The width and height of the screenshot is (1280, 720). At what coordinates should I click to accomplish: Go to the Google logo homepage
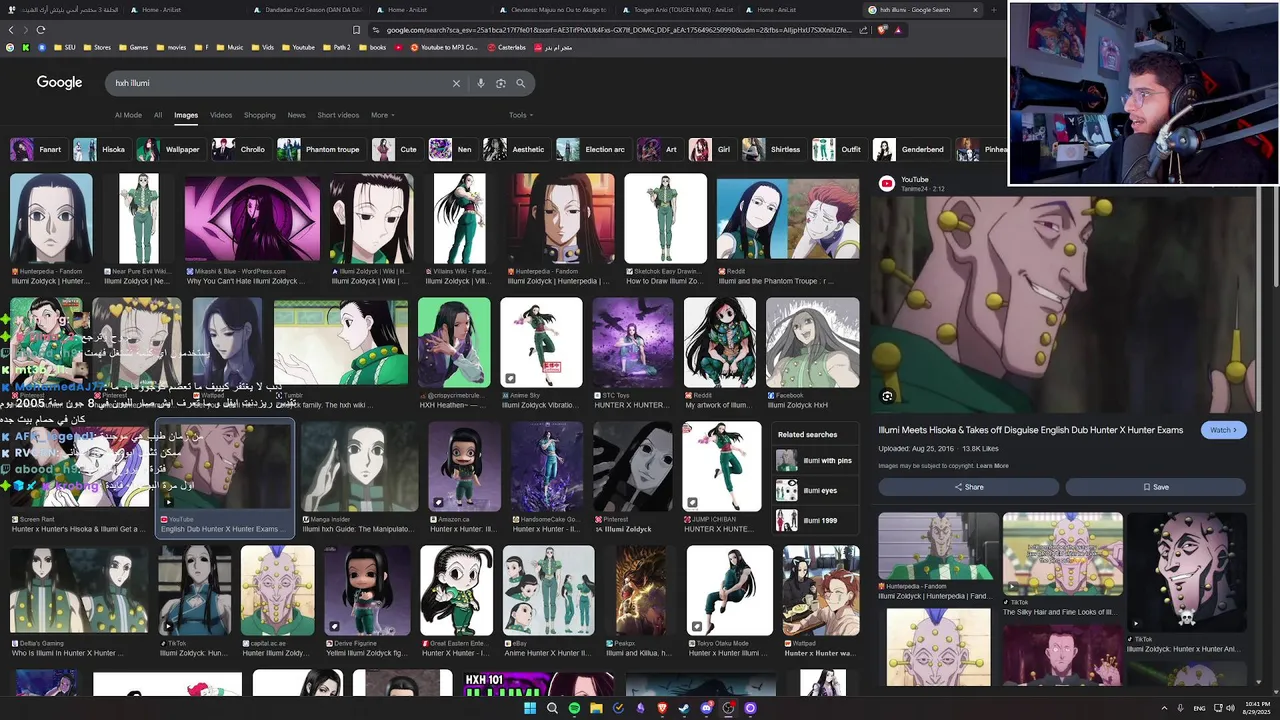pos(59,82)
